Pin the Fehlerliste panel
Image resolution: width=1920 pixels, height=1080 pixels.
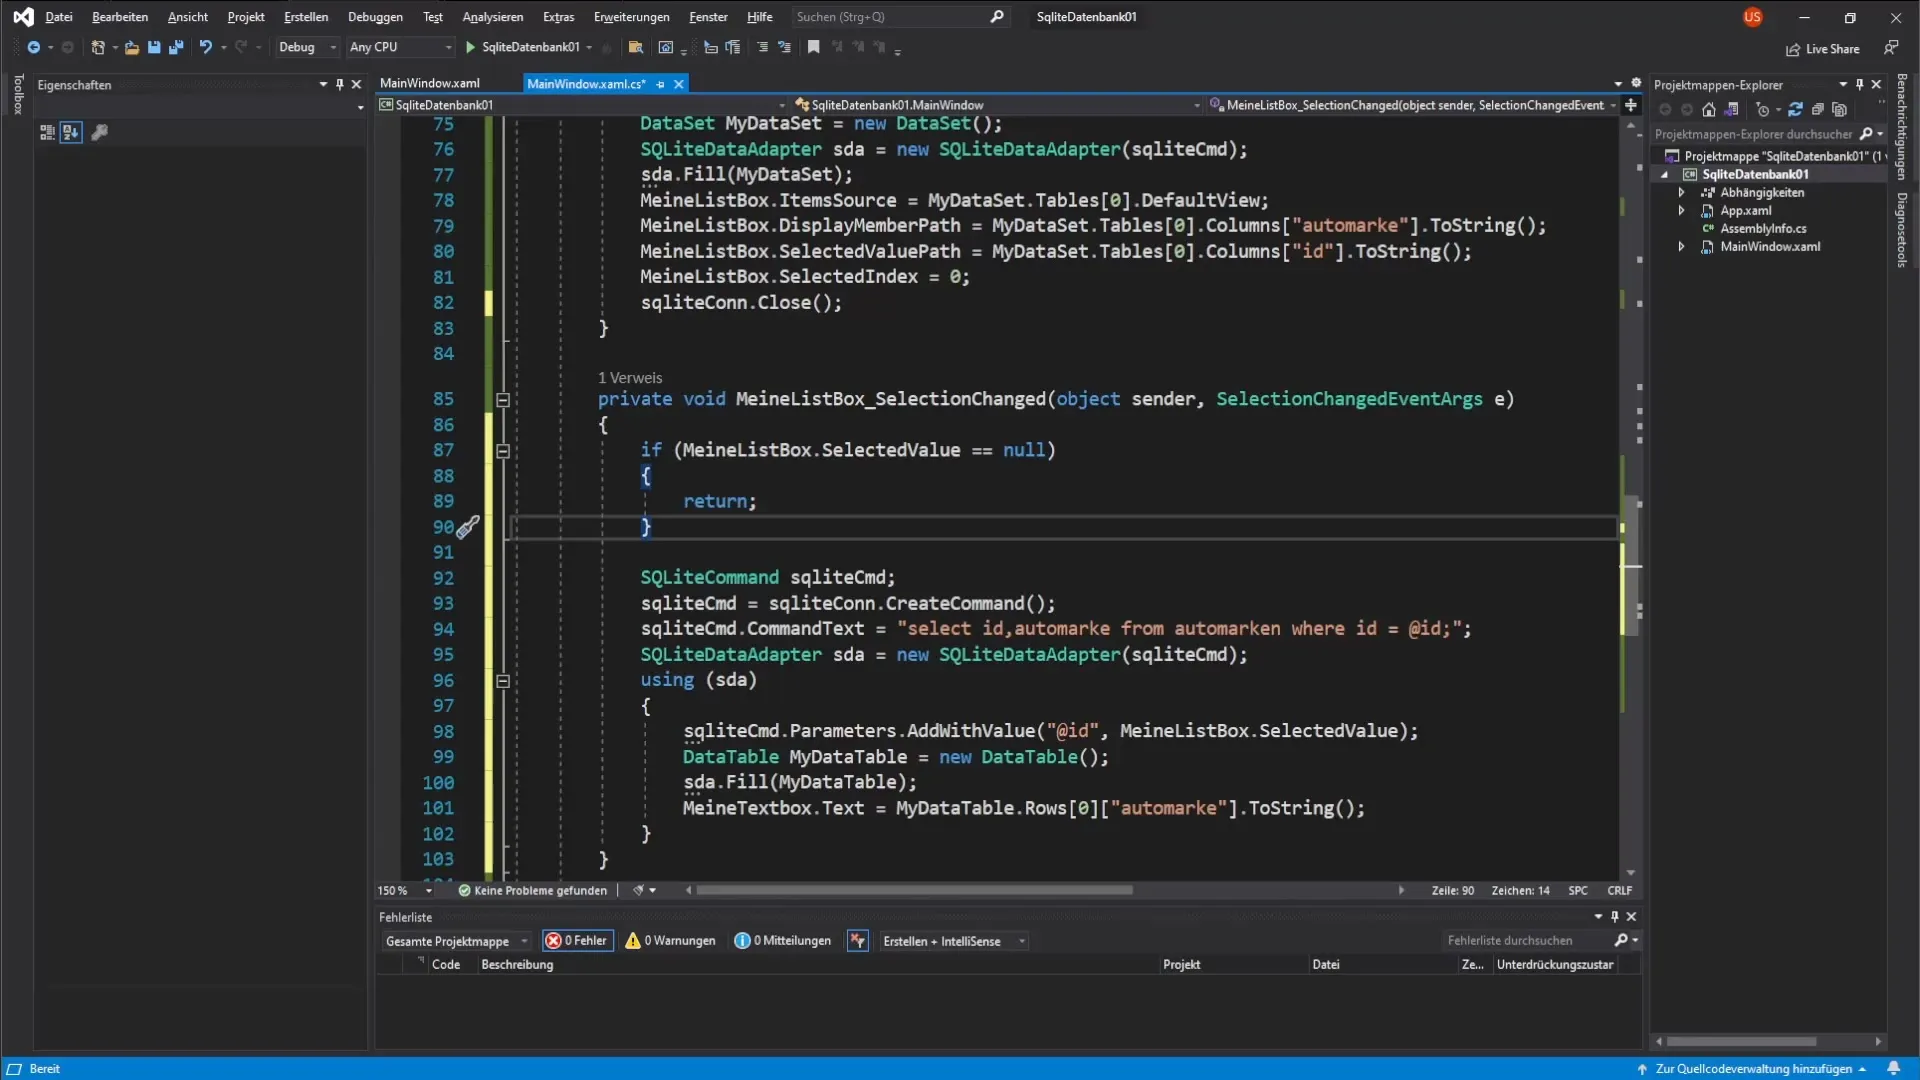(1614, 917)
